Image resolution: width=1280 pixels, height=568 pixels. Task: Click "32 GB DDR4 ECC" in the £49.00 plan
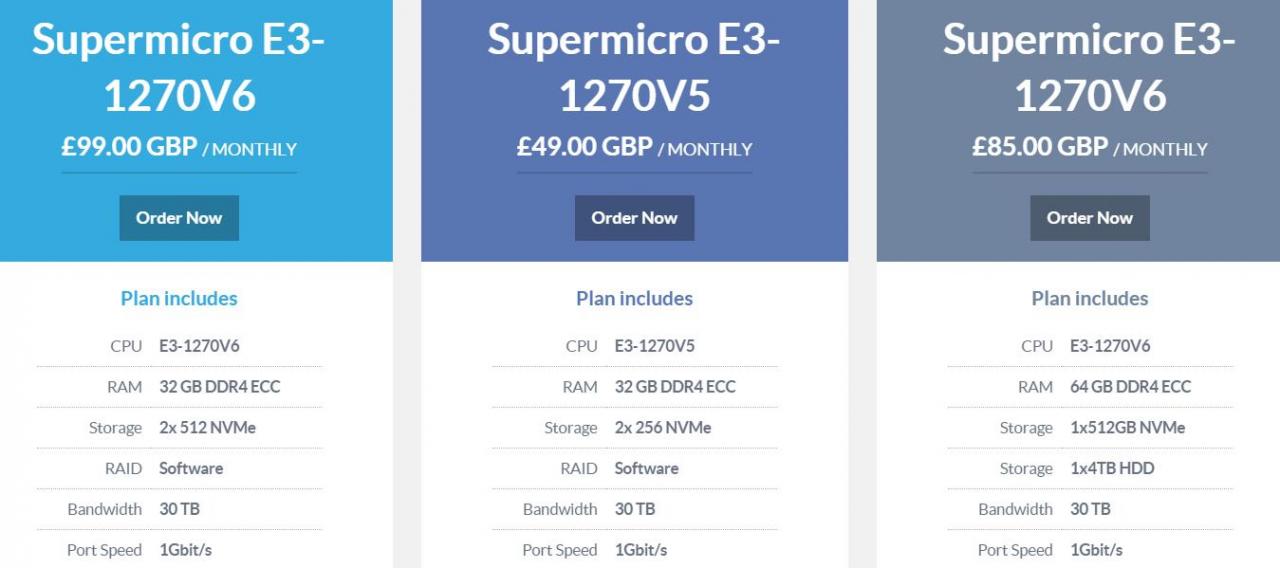coord(675,386)
